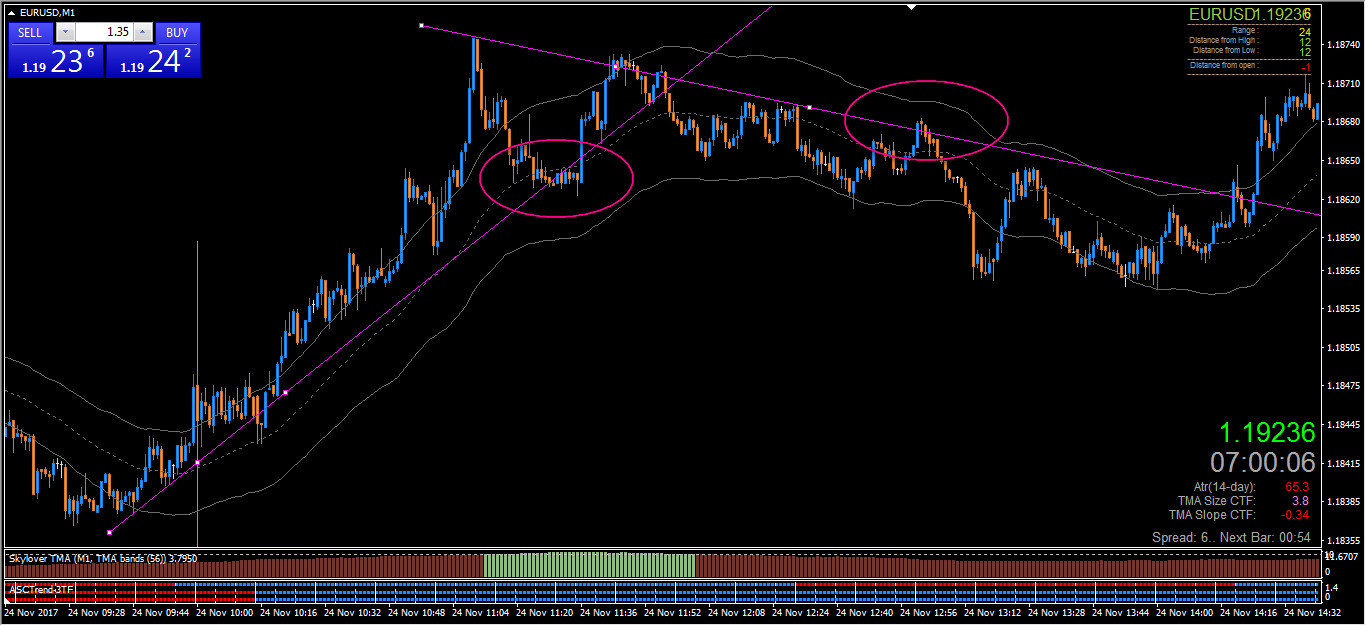This screenshot has width=1366, height=626.
Task: Click the 1.18475 price scale label
Action: pyautogui.click(x=1342, y=386)
